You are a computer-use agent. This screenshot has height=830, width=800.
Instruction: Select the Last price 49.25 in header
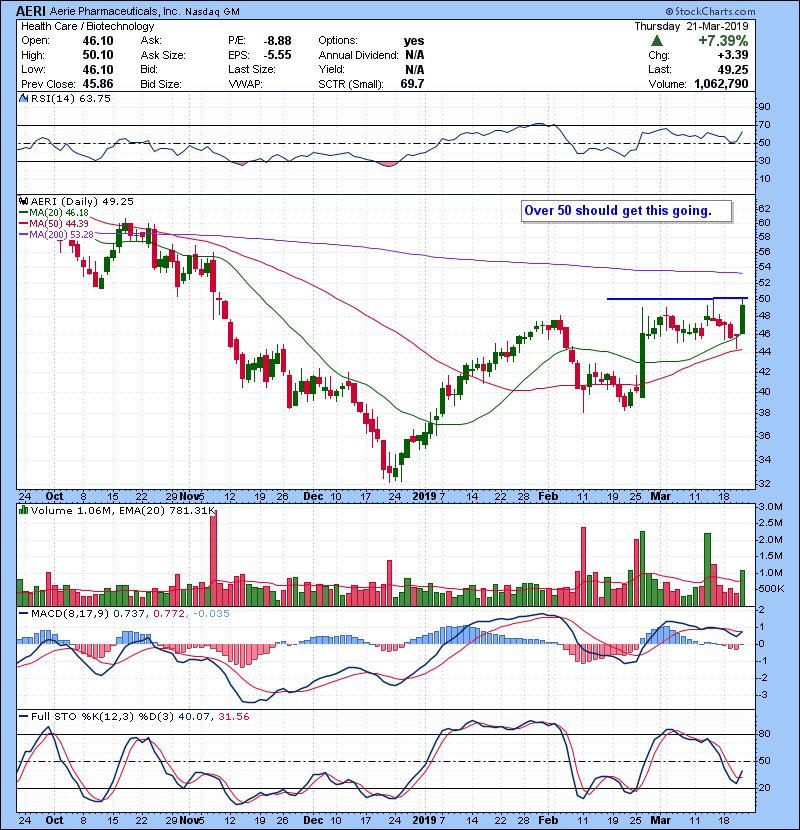pos(733,69)
